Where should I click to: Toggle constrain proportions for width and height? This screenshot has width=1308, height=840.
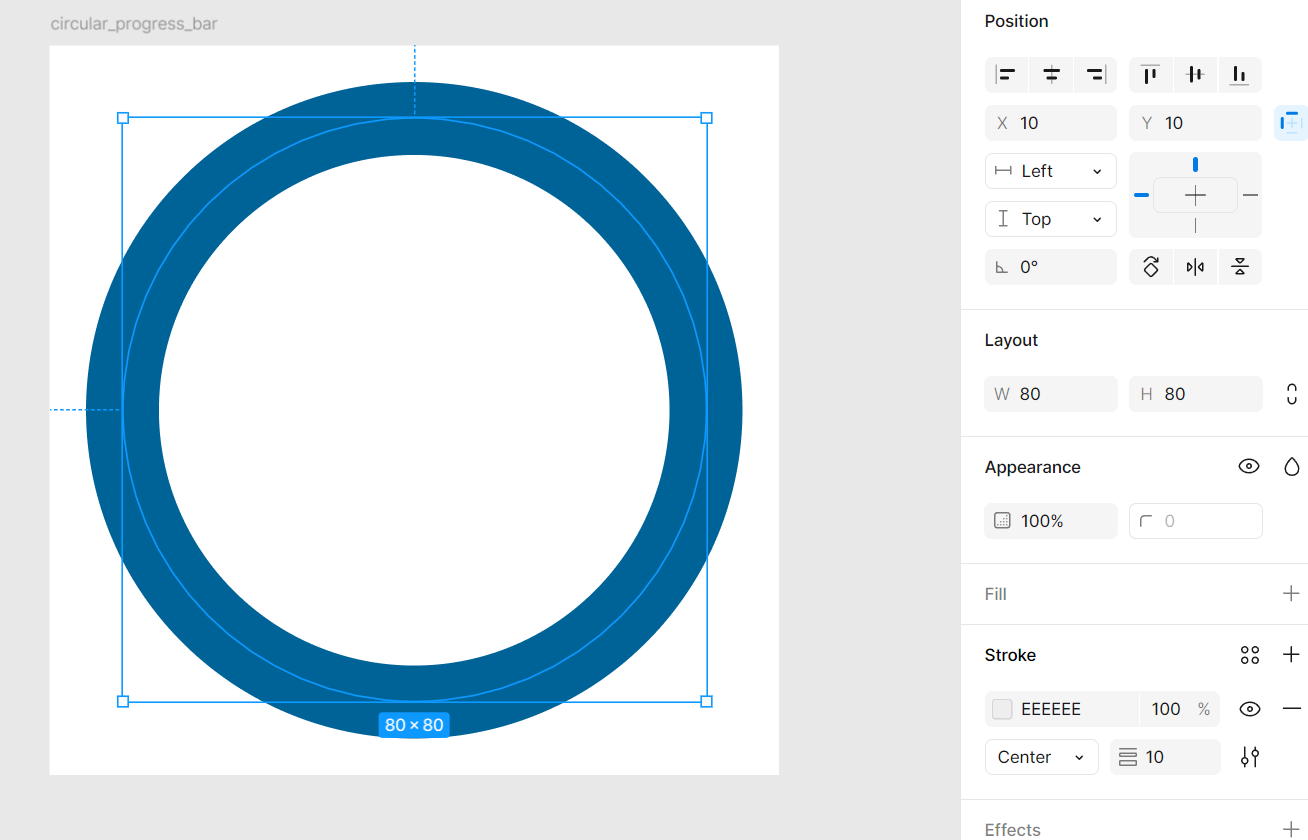pyautogui.click(x=1290, y=394)
